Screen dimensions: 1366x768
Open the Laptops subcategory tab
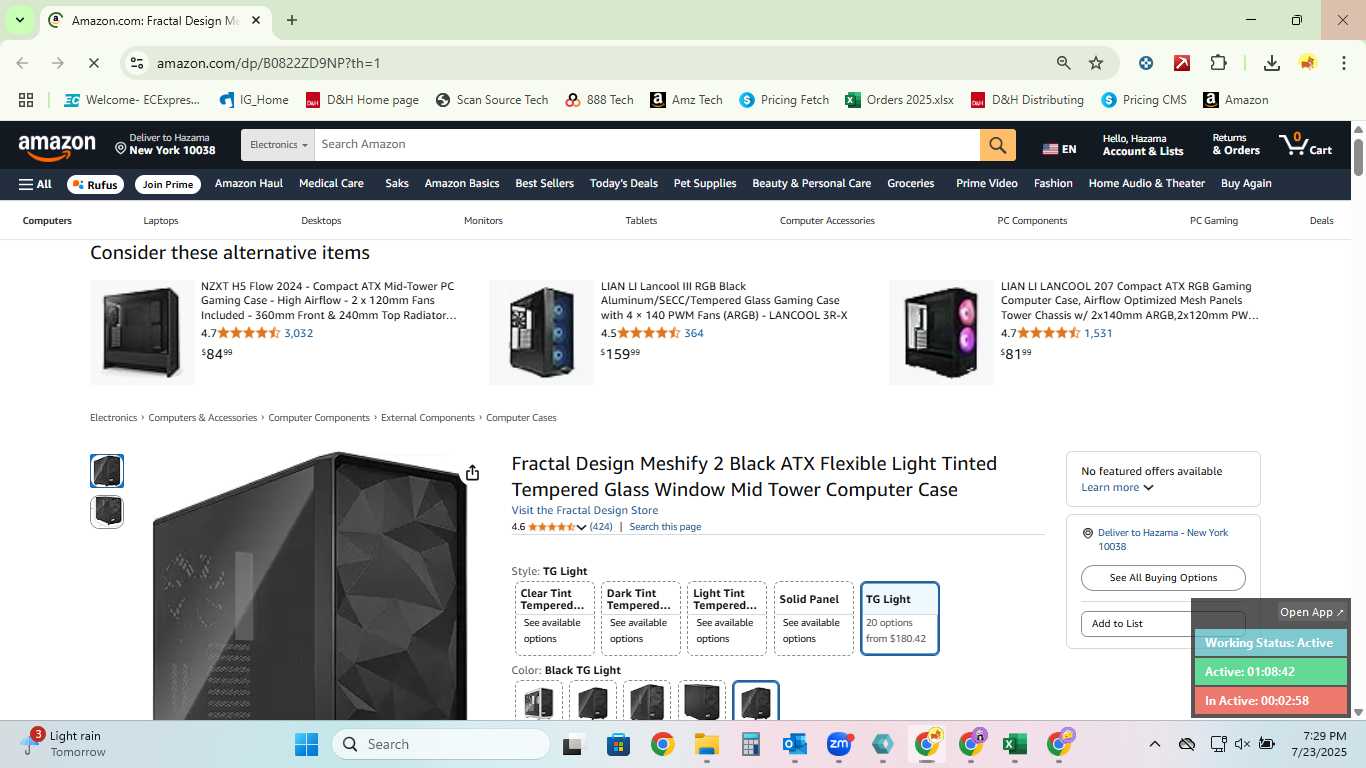tap(161, 221)
